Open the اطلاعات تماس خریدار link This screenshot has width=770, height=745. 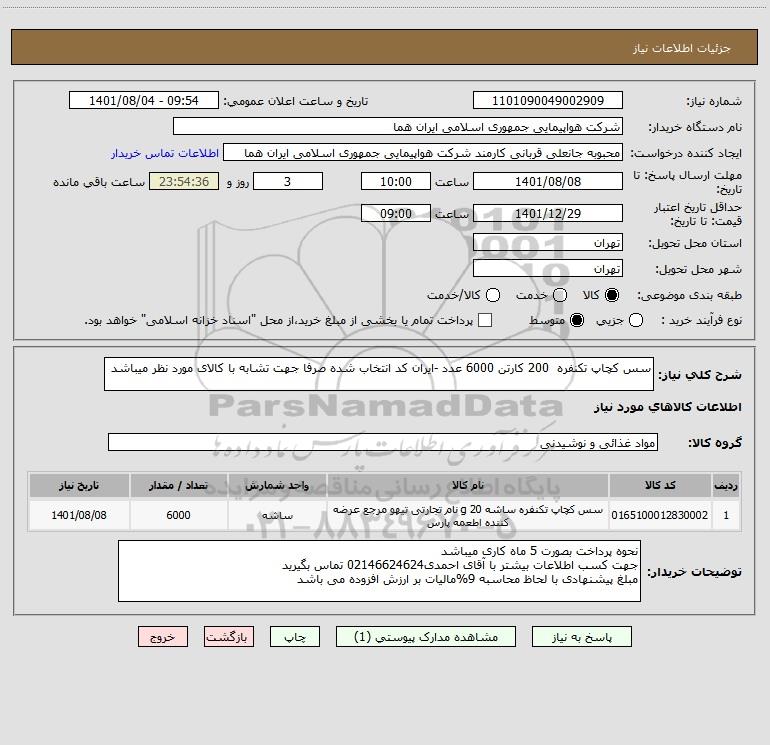click(x=165, y=153)
